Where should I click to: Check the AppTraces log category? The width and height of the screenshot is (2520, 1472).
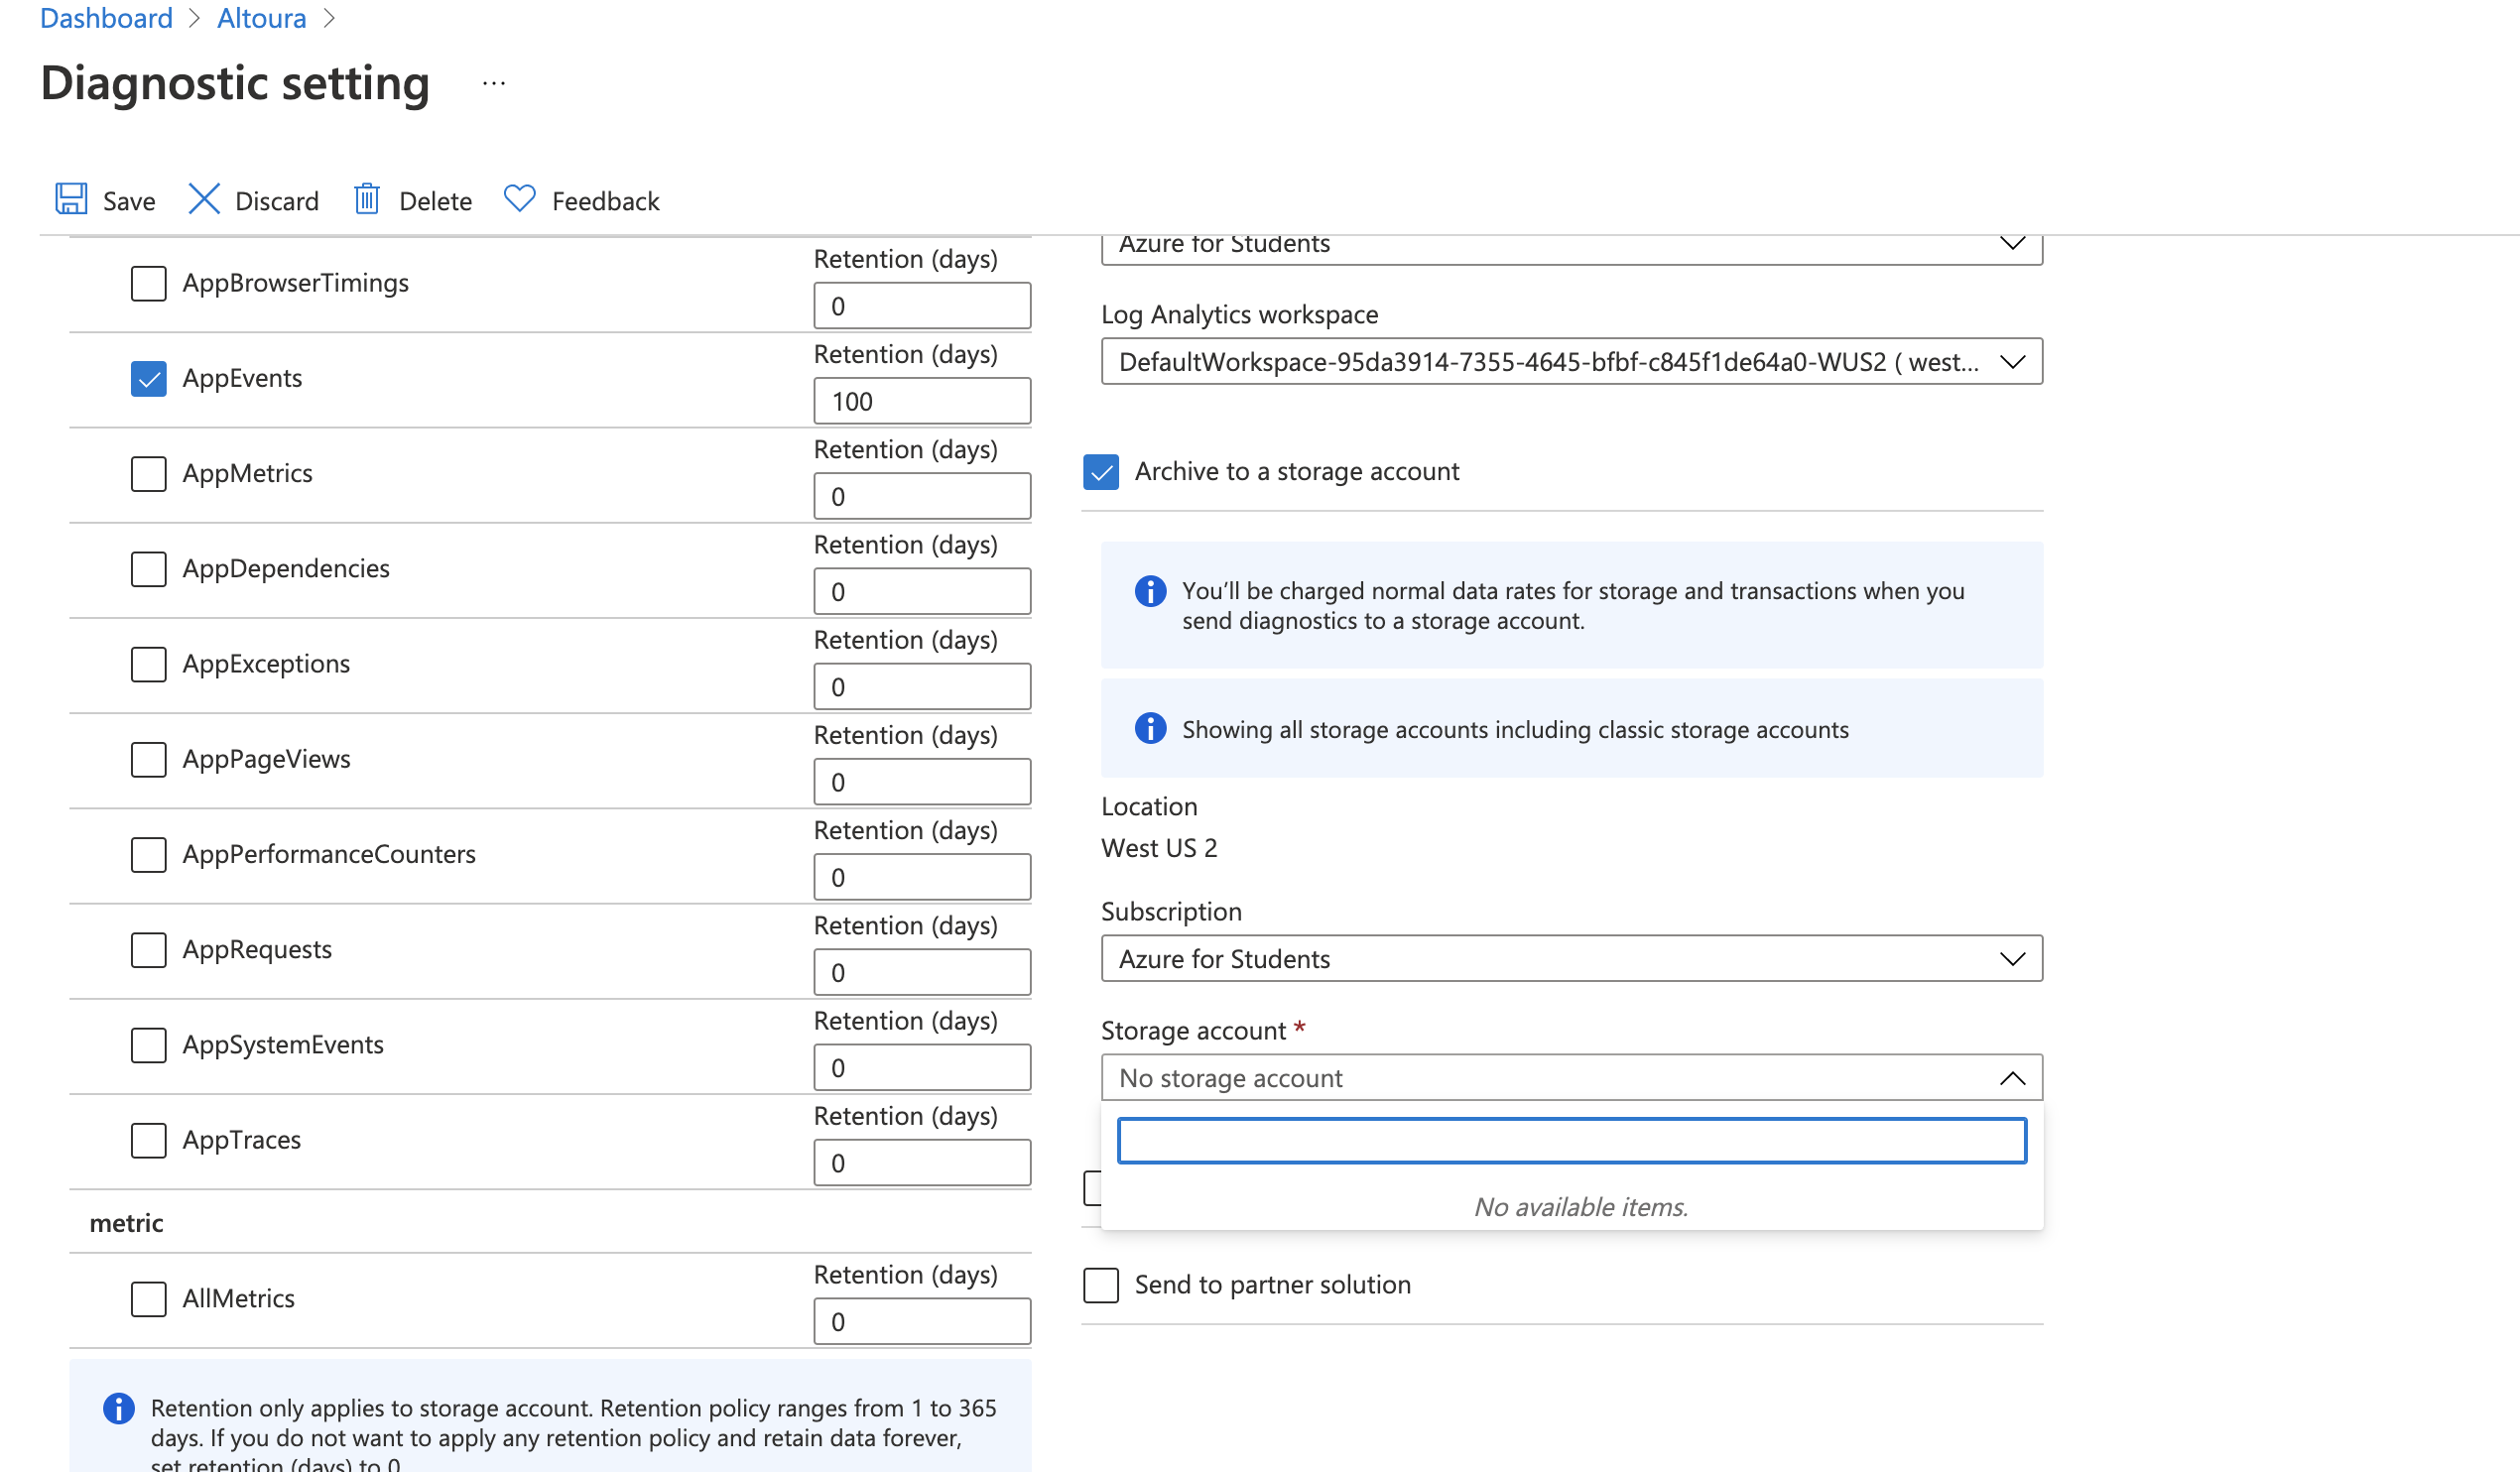point(149,1140)
